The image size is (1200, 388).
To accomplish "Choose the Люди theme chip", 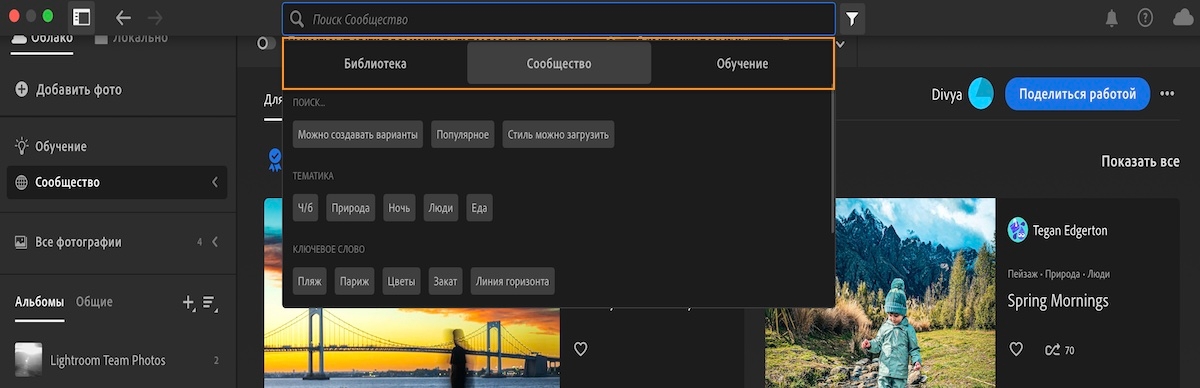I will [x=441, y=208].
